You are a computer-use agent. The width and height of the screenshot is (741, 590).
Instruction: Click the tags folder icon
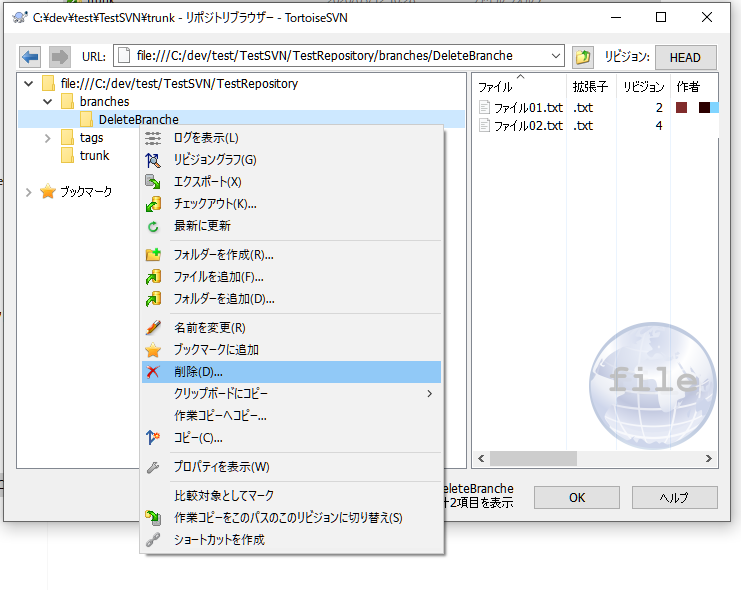pos(68,138)
